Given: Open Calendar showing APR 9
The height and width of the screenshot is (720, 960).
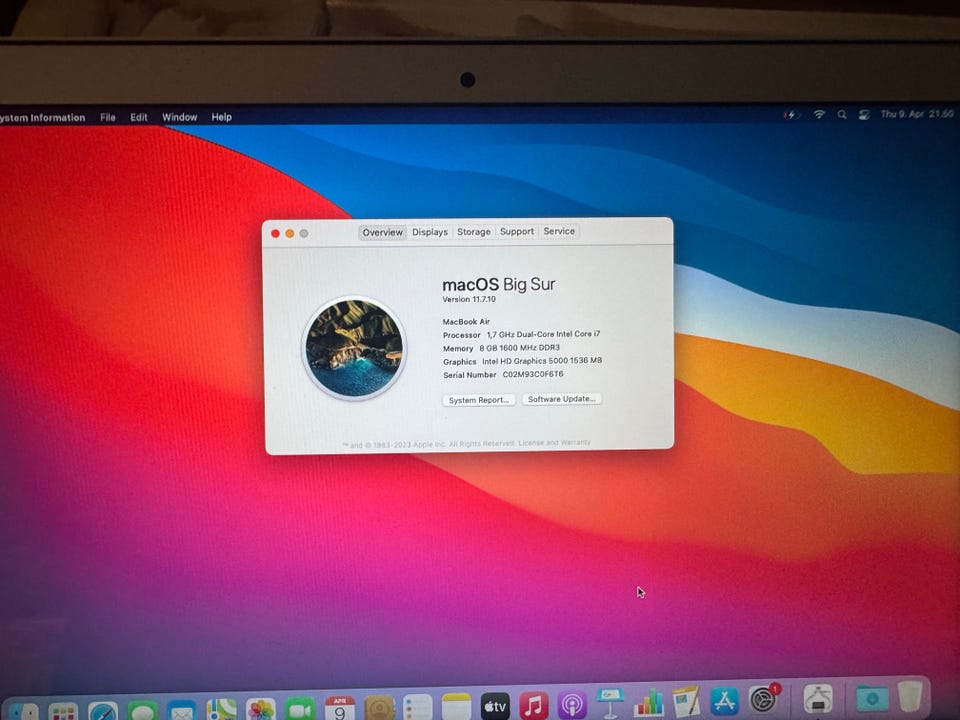Looking at the screenshot, I should [x=340, y=708].
